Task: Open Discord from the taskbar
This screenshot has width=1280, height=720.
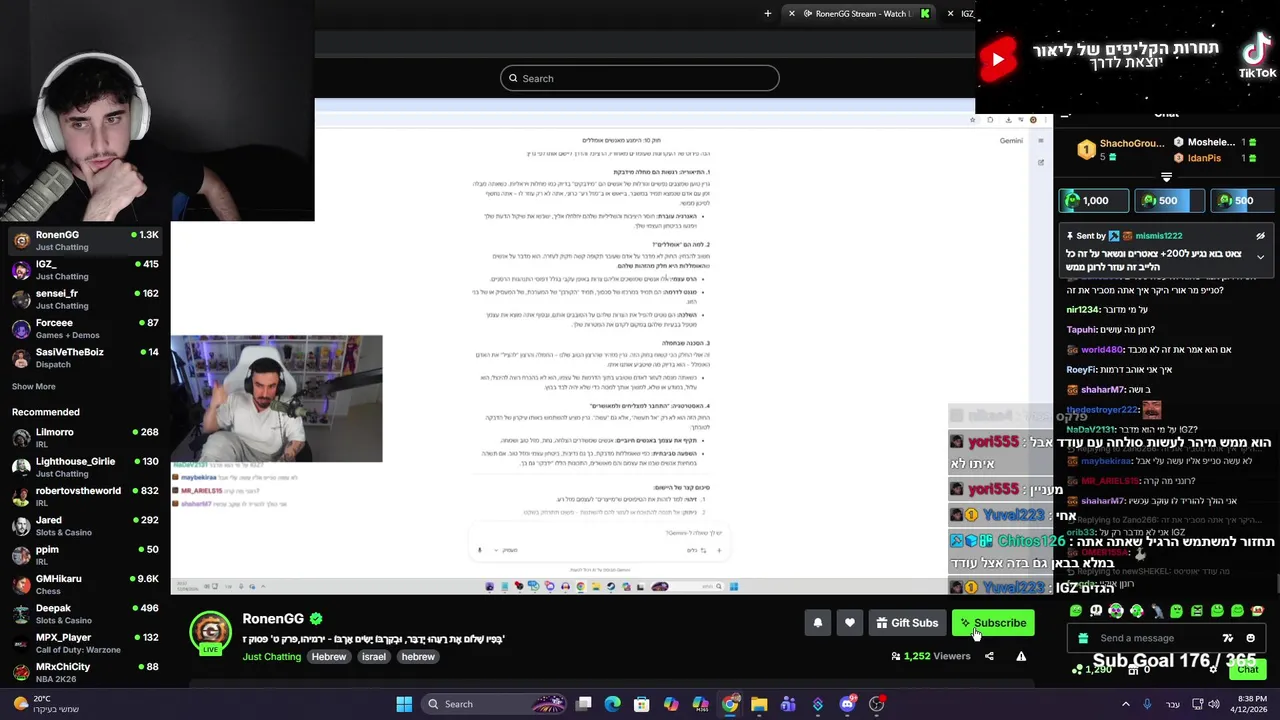Action: (x=847, y=704)
